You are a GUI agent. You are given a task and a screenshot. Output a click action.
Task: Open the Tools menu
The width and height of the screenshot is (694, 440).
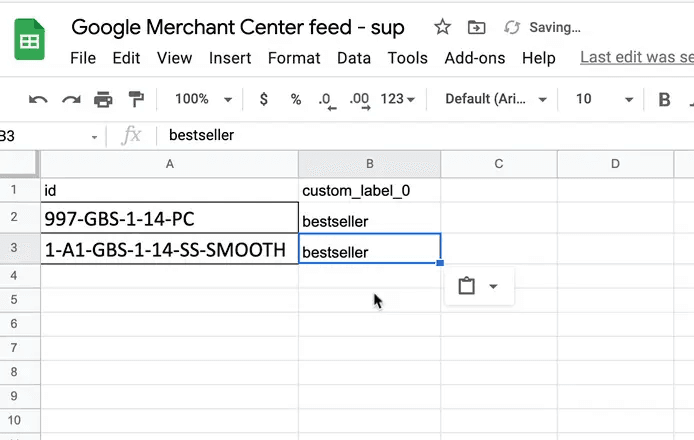408,58
